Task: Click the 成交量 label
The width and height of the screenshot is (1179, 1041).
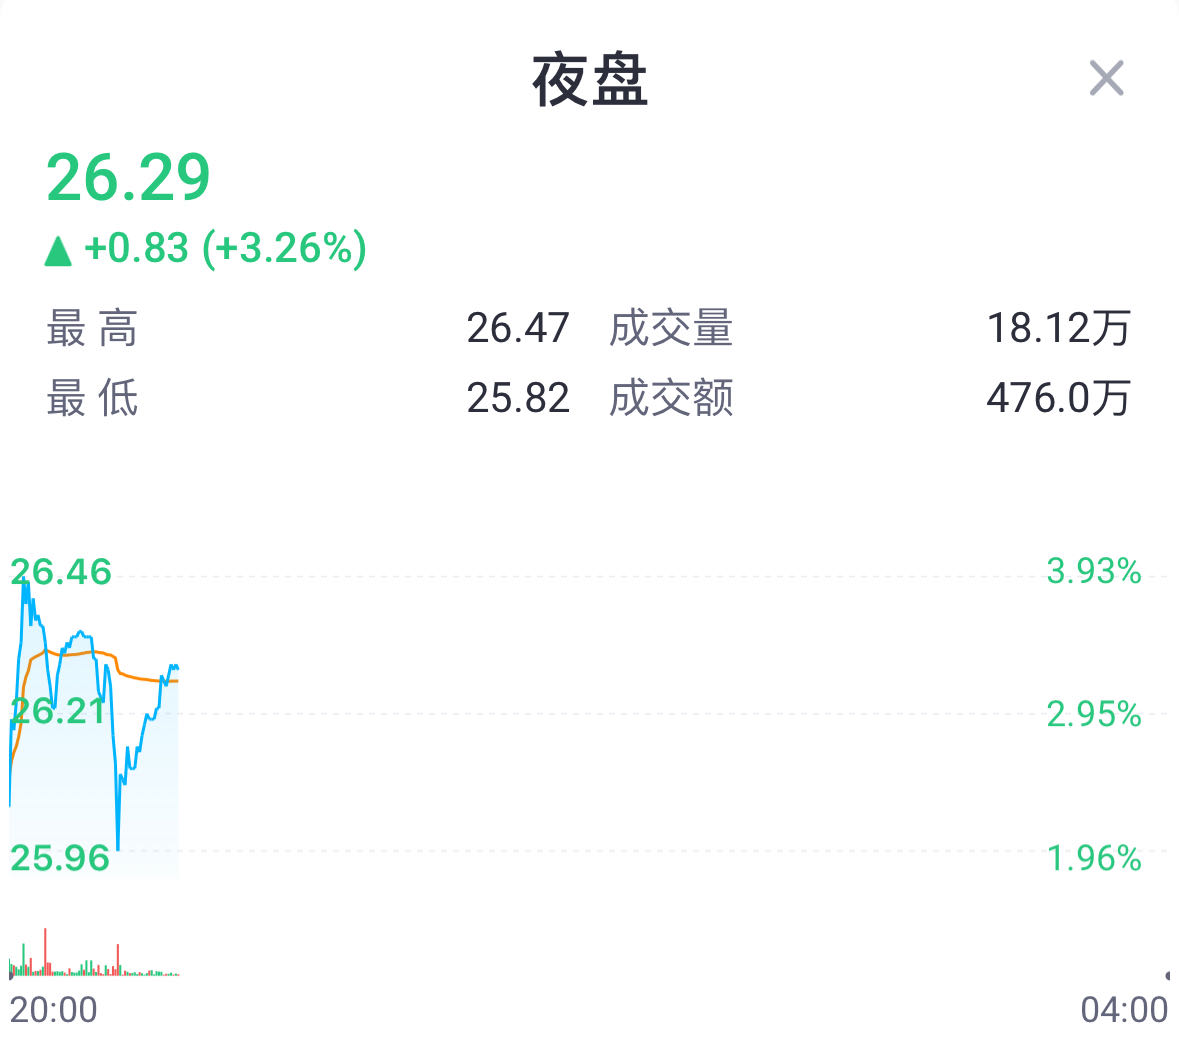Action: [x=671, y=328]
